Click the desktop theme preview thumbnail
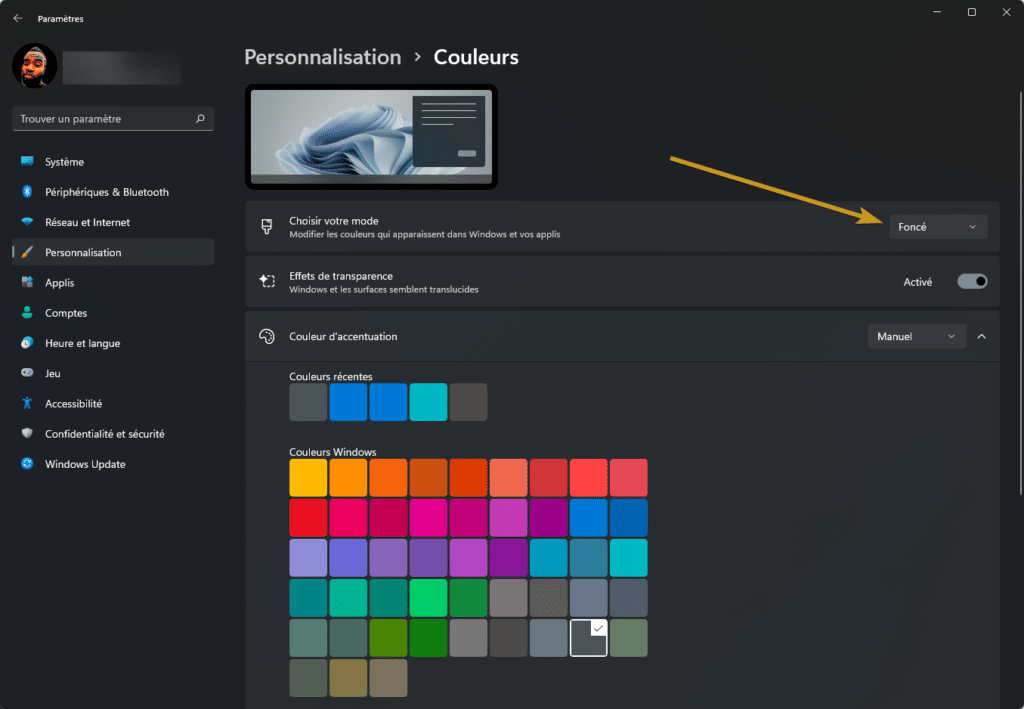 (x=371, y=136)
